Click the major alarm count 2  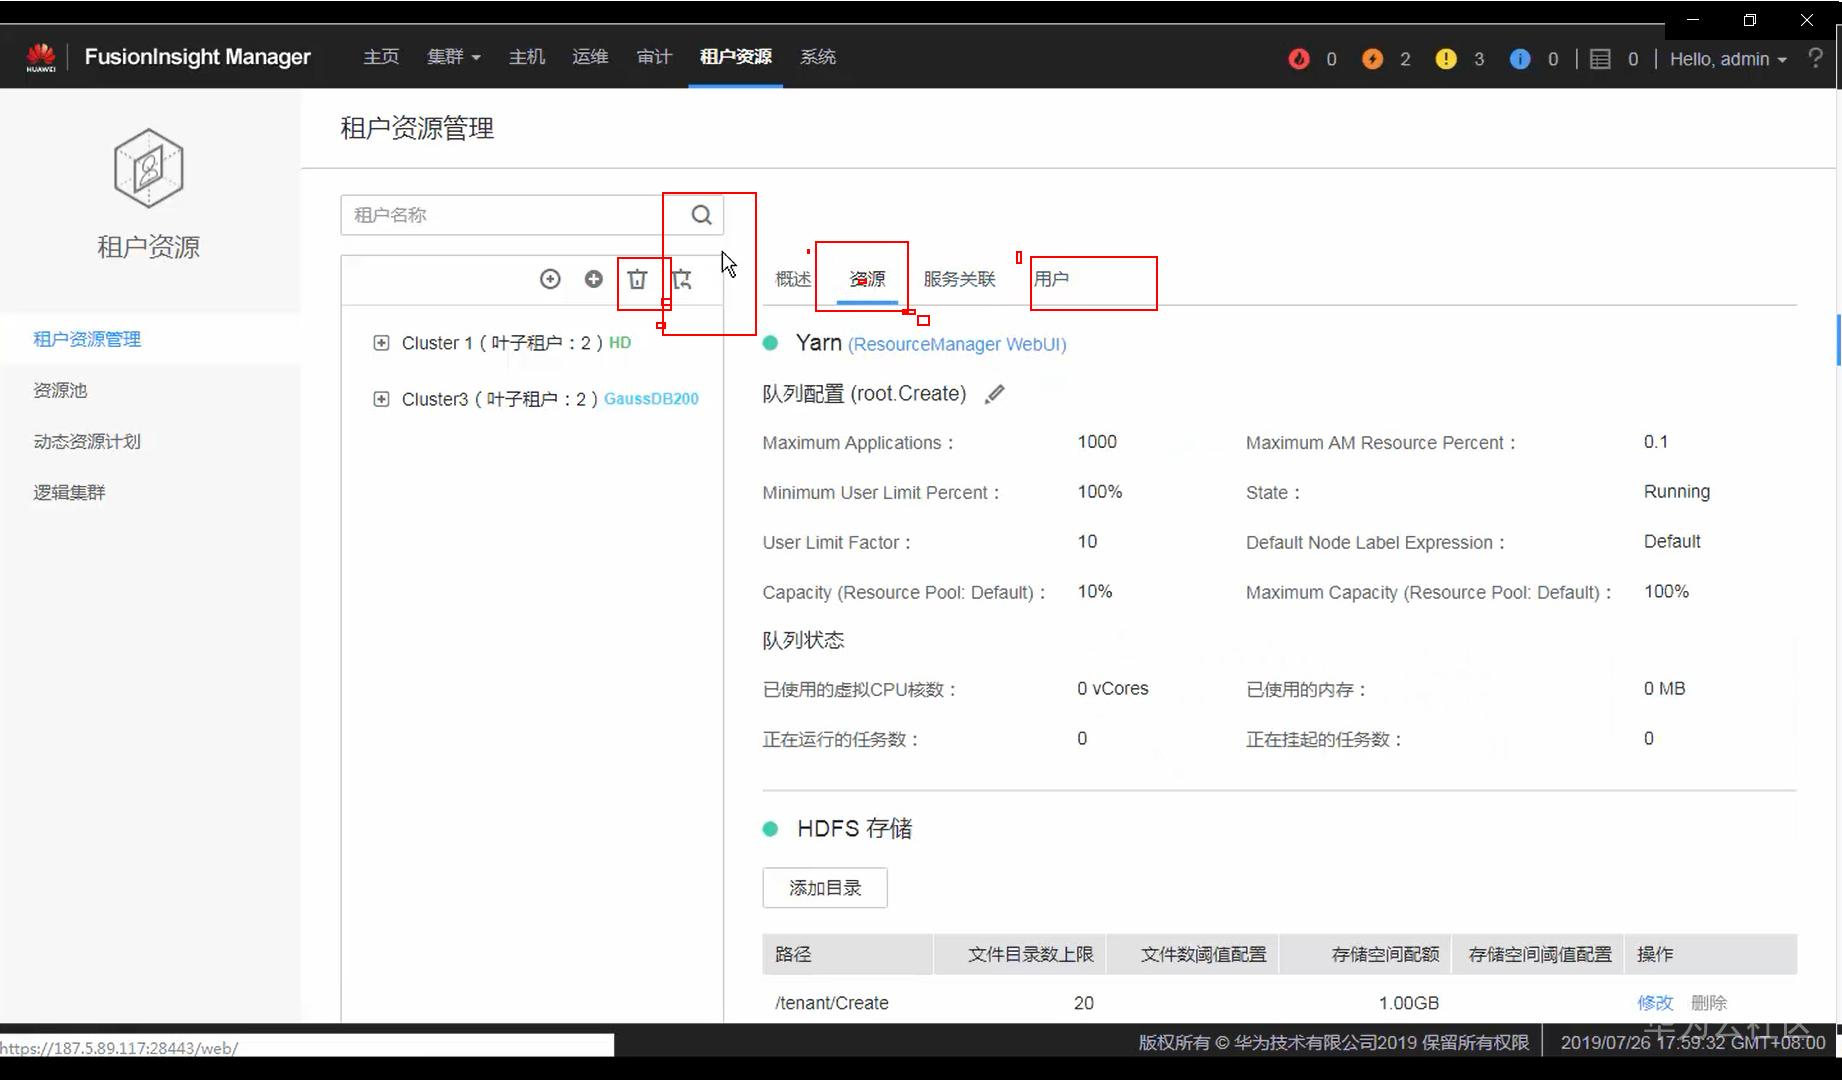1405,59
